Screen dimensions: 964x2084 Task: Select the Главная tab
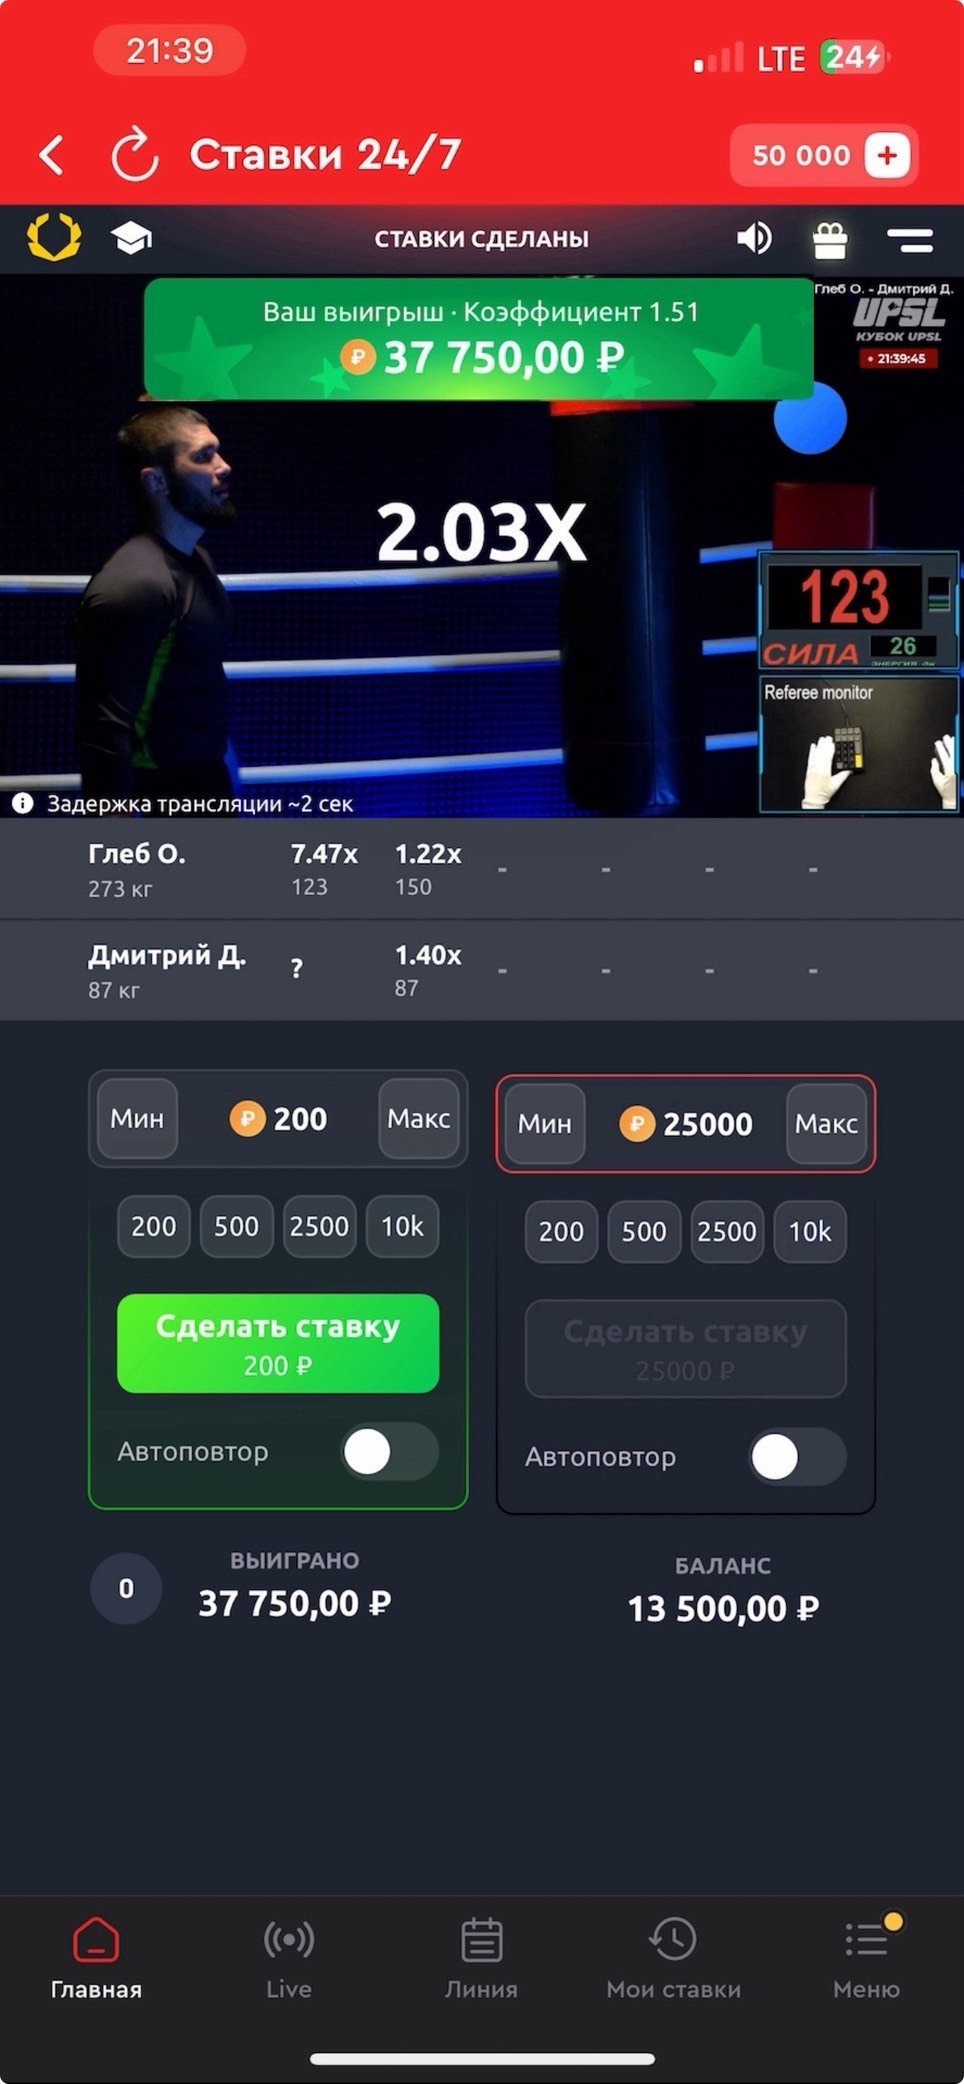click(x=96, y=1958)
